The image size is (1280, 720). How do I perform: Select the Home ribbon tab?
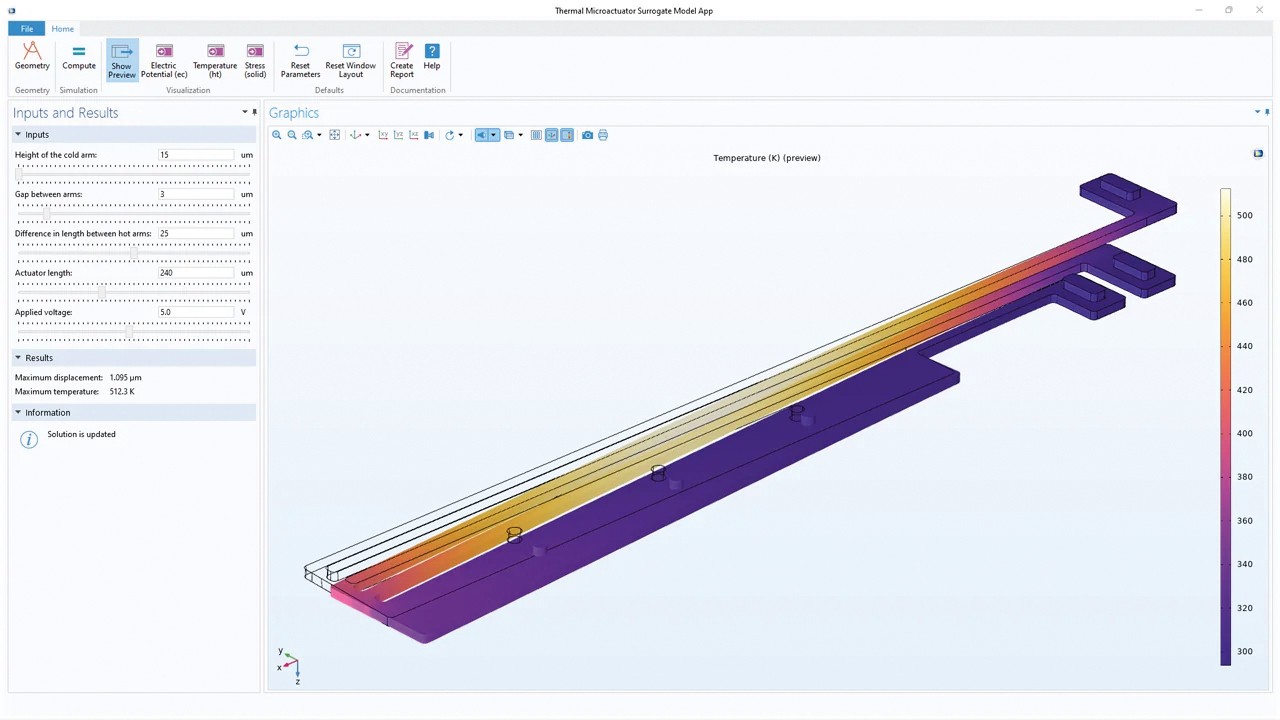[x=62, y=28]
